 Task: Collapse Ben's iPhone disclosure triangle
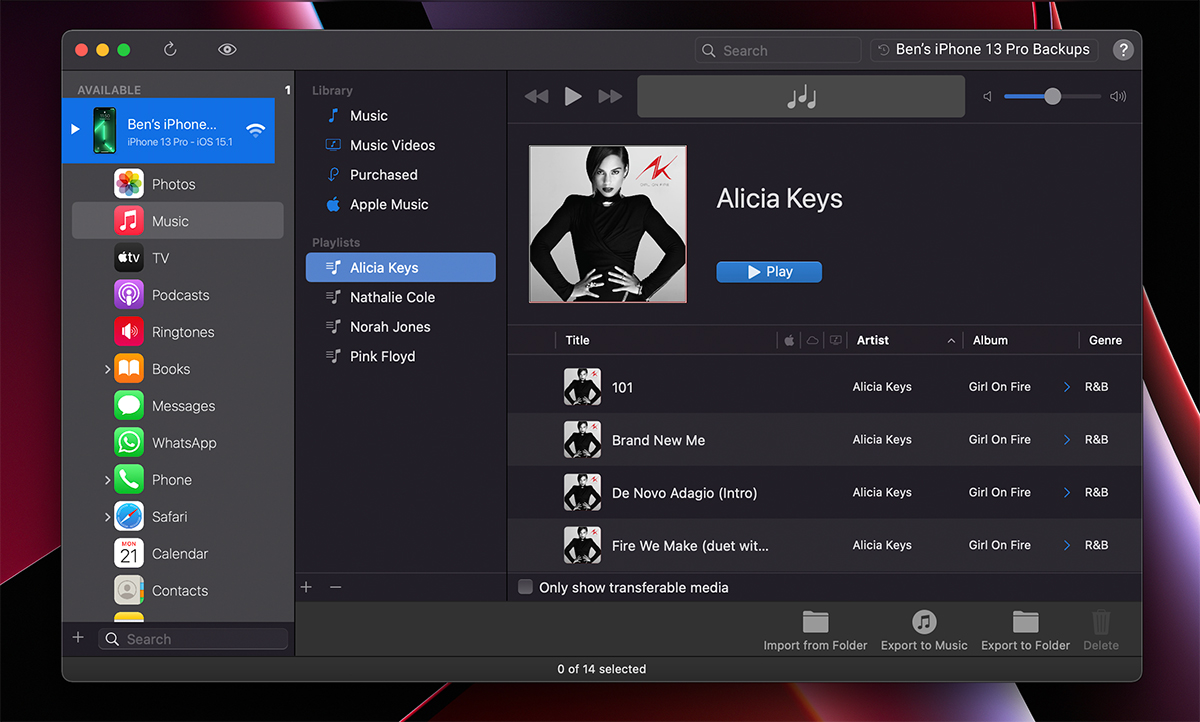point(75,130)
